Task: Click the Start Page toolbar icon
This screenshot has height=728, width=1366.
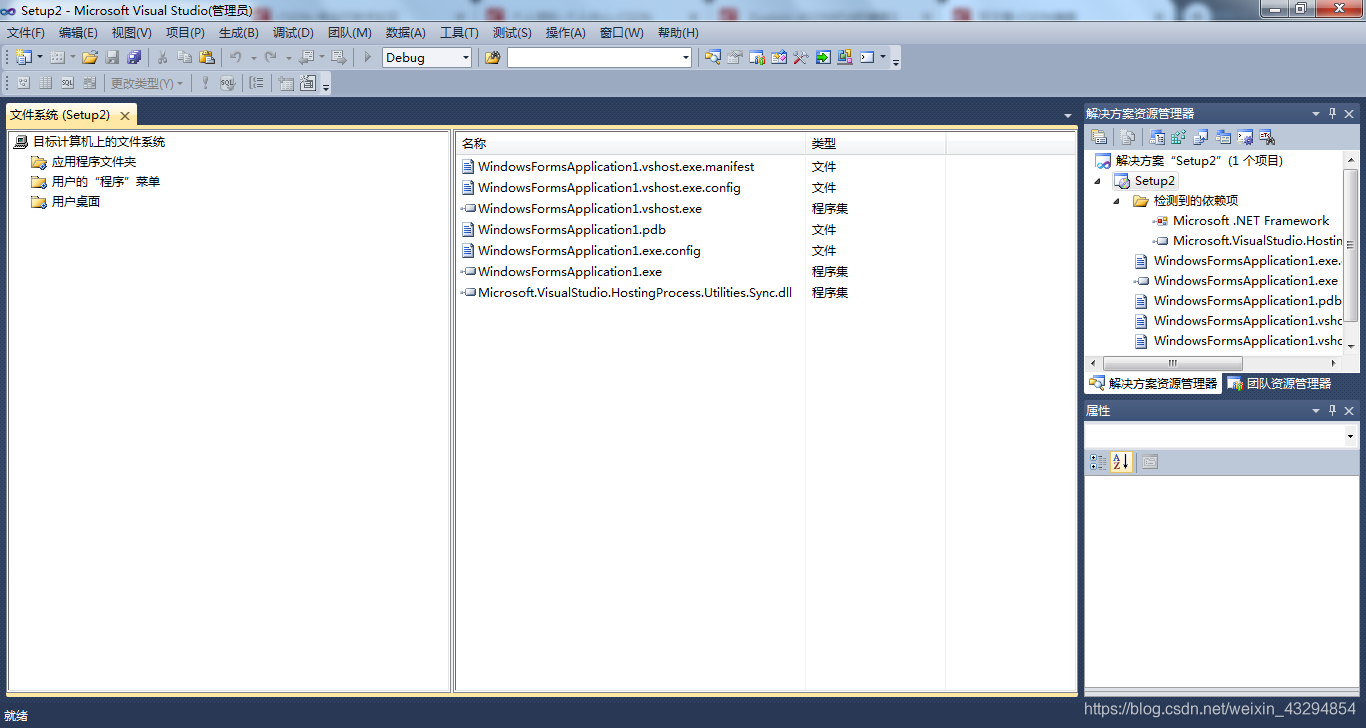Action: point(822,57)
